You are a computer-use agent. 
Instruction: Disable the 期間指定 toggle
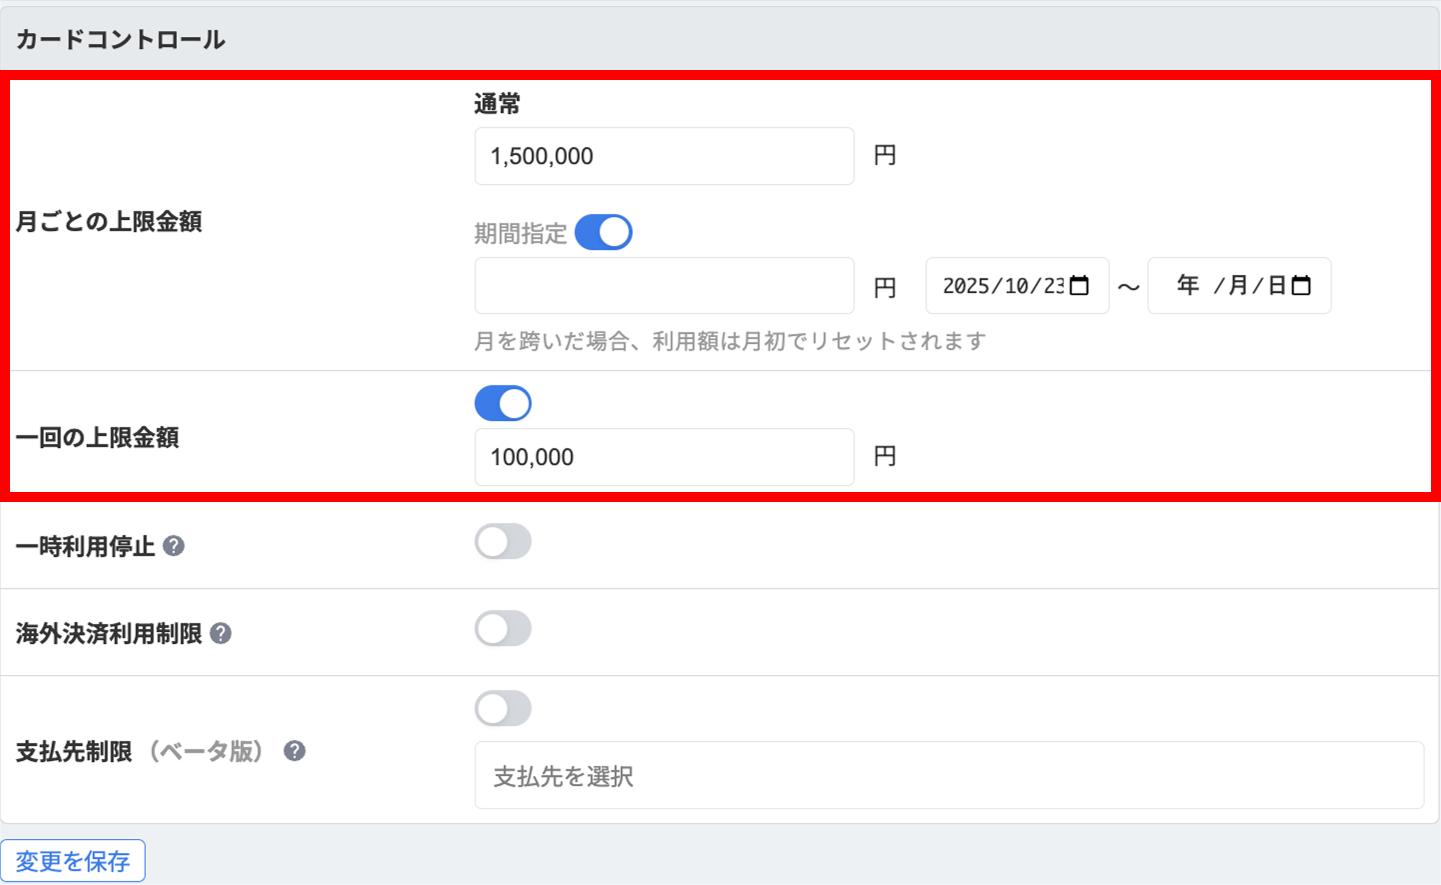[603, 232]
